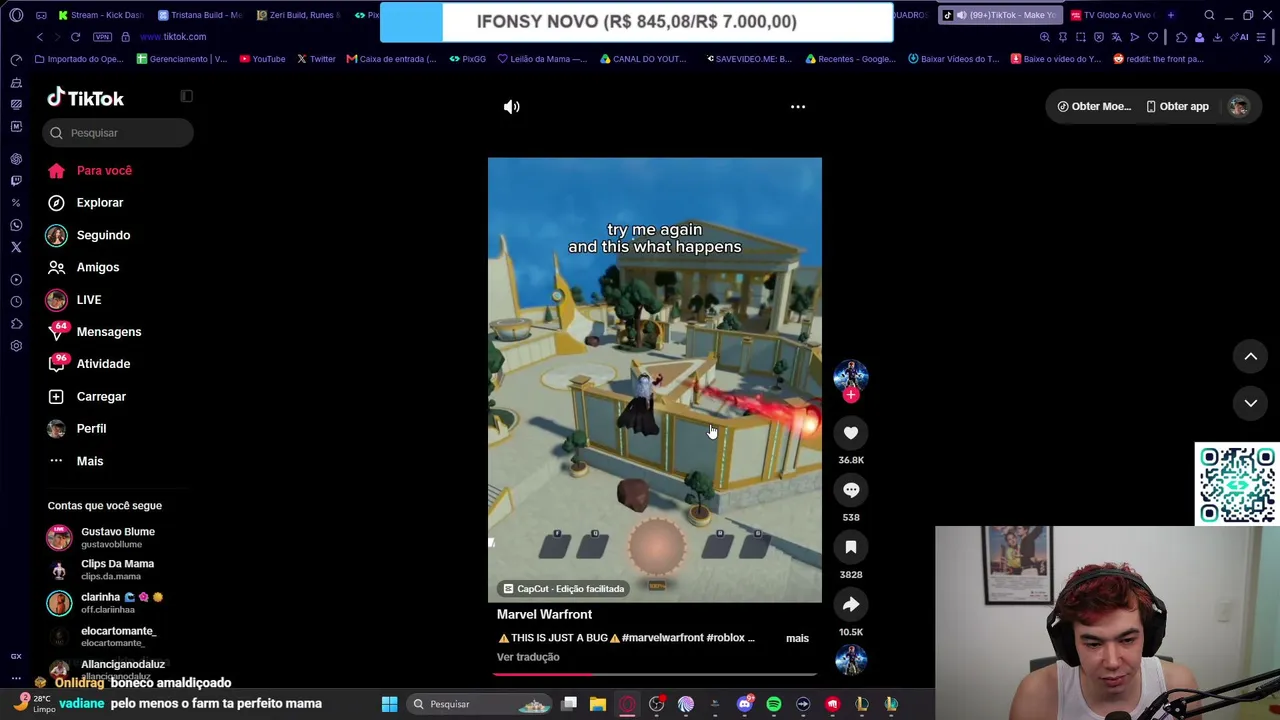Open the Marvel Warfront creator name
The width and height of the screenshot is (1280, 720).
pyautogui.click(x=544, y=615)
